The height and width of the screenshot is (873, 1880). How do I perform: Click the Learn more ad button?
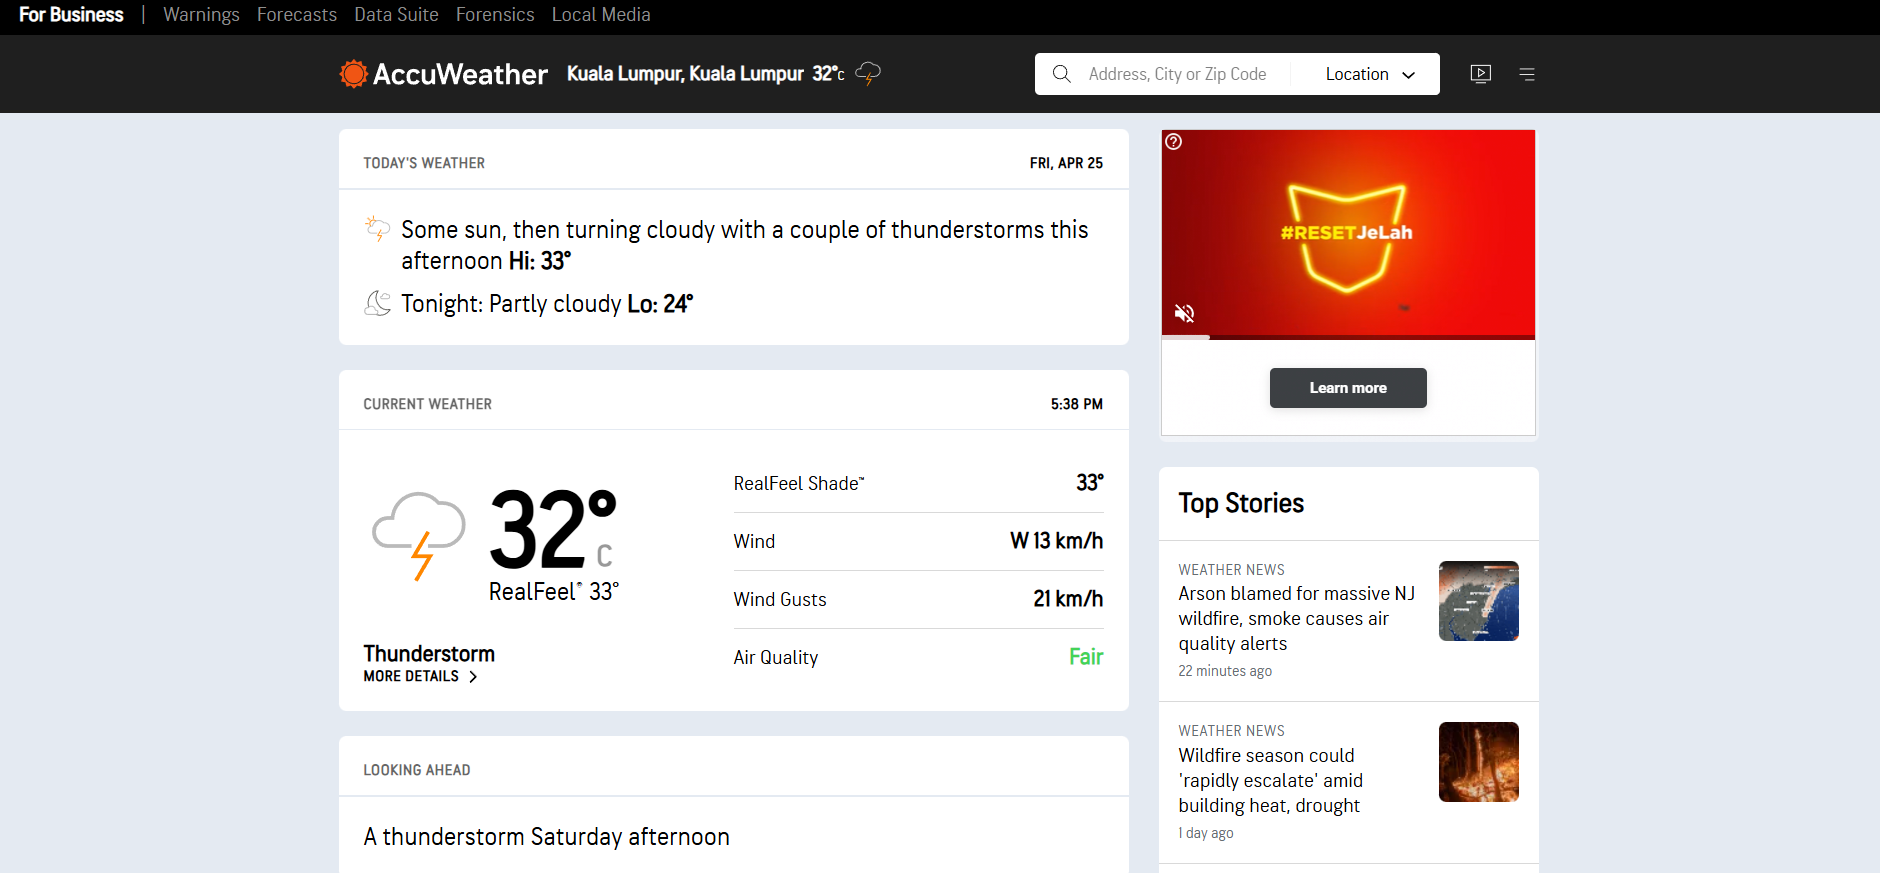[1348, 388]
